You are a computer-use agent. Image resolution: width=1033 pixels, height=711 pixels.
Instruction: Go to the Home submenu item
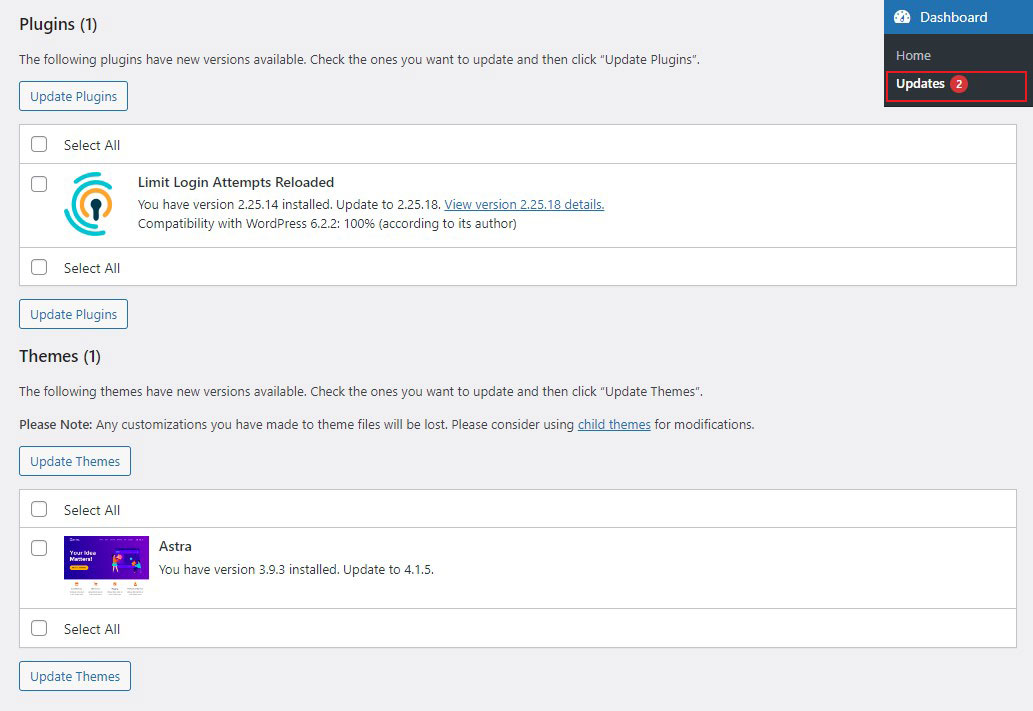913,55
